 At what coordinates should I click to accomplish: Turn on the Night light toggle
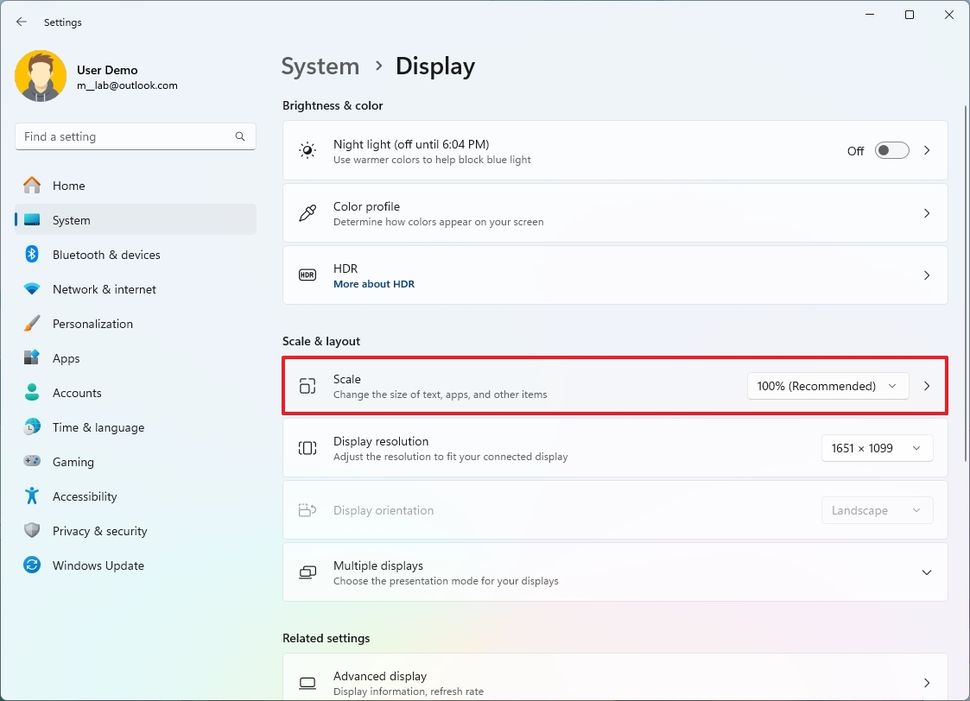point(890,150)
